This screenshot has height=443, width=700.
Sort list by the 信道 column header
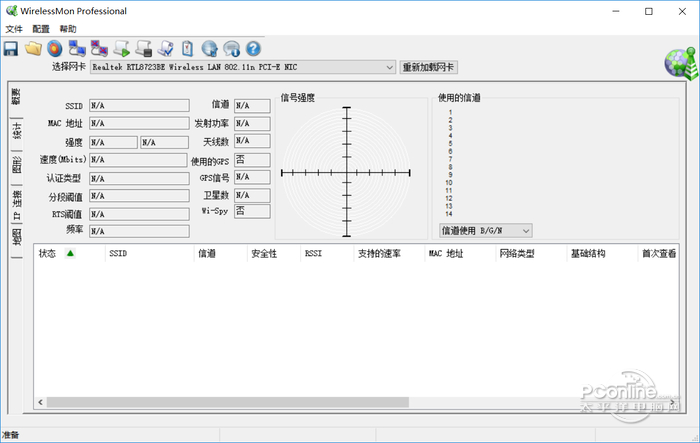(221, 254)
